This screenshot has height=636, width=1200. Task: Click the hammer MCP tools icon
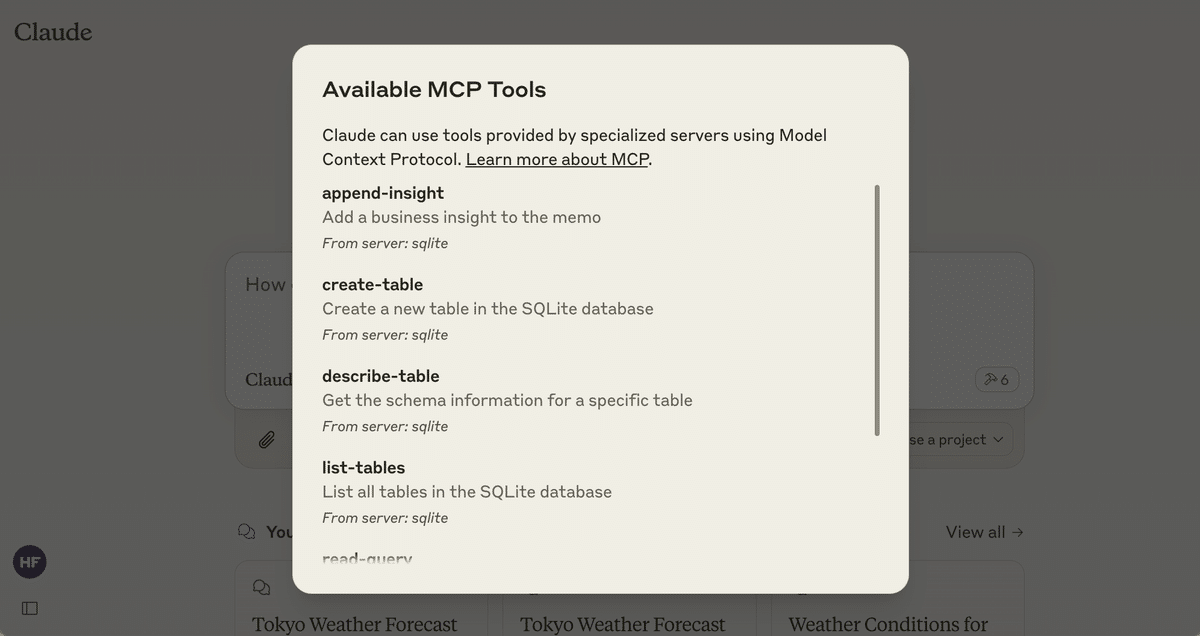(x=997, y=379)
